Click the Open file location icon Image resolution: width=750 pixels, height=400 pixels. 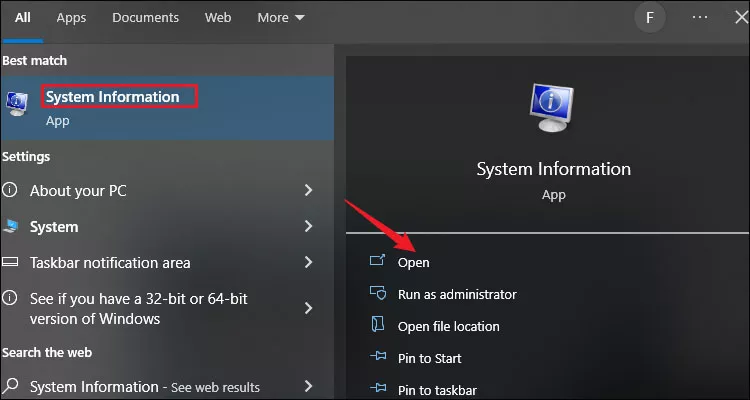coord(377,324)
